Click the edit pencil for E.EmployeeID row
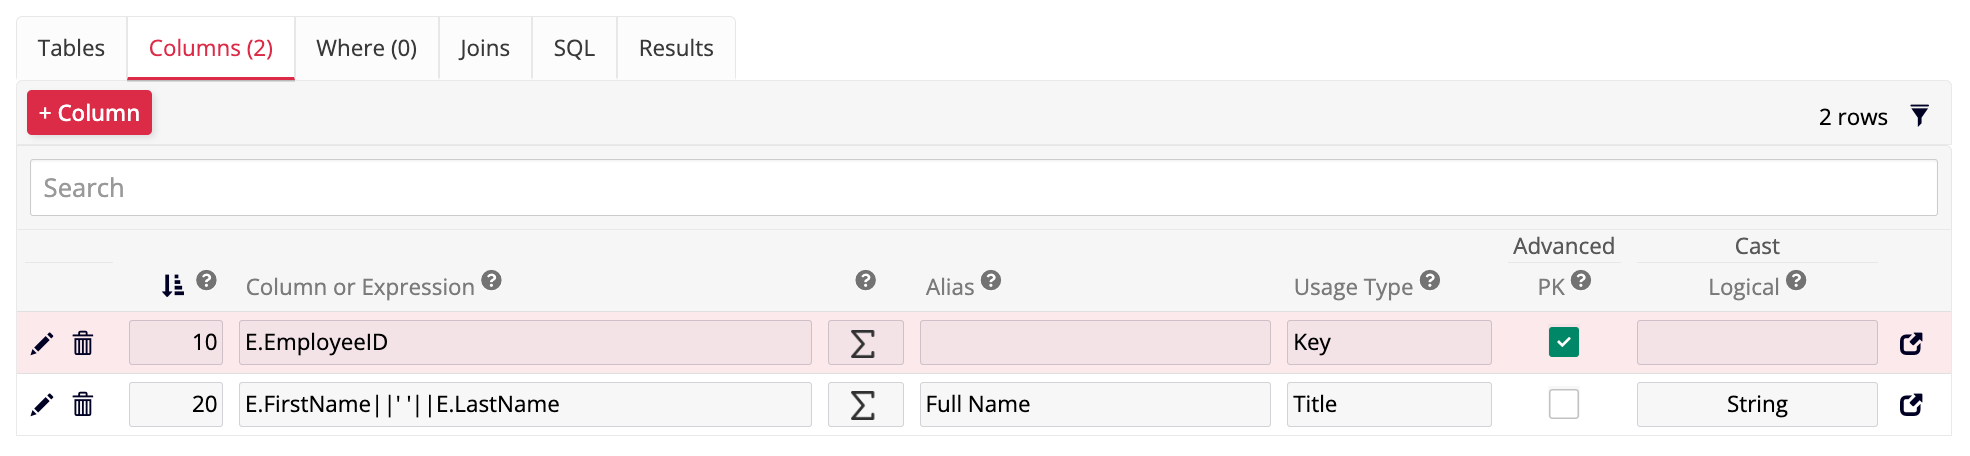 point(42,344)
